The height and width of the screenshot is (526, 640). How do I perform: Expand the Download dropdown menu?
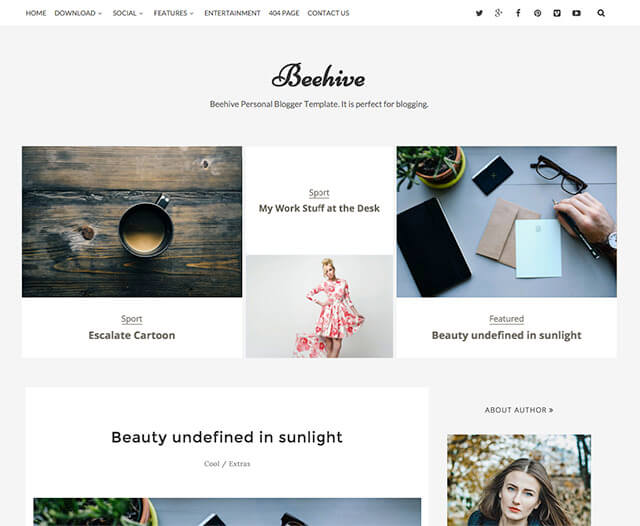tap(78, 13)
